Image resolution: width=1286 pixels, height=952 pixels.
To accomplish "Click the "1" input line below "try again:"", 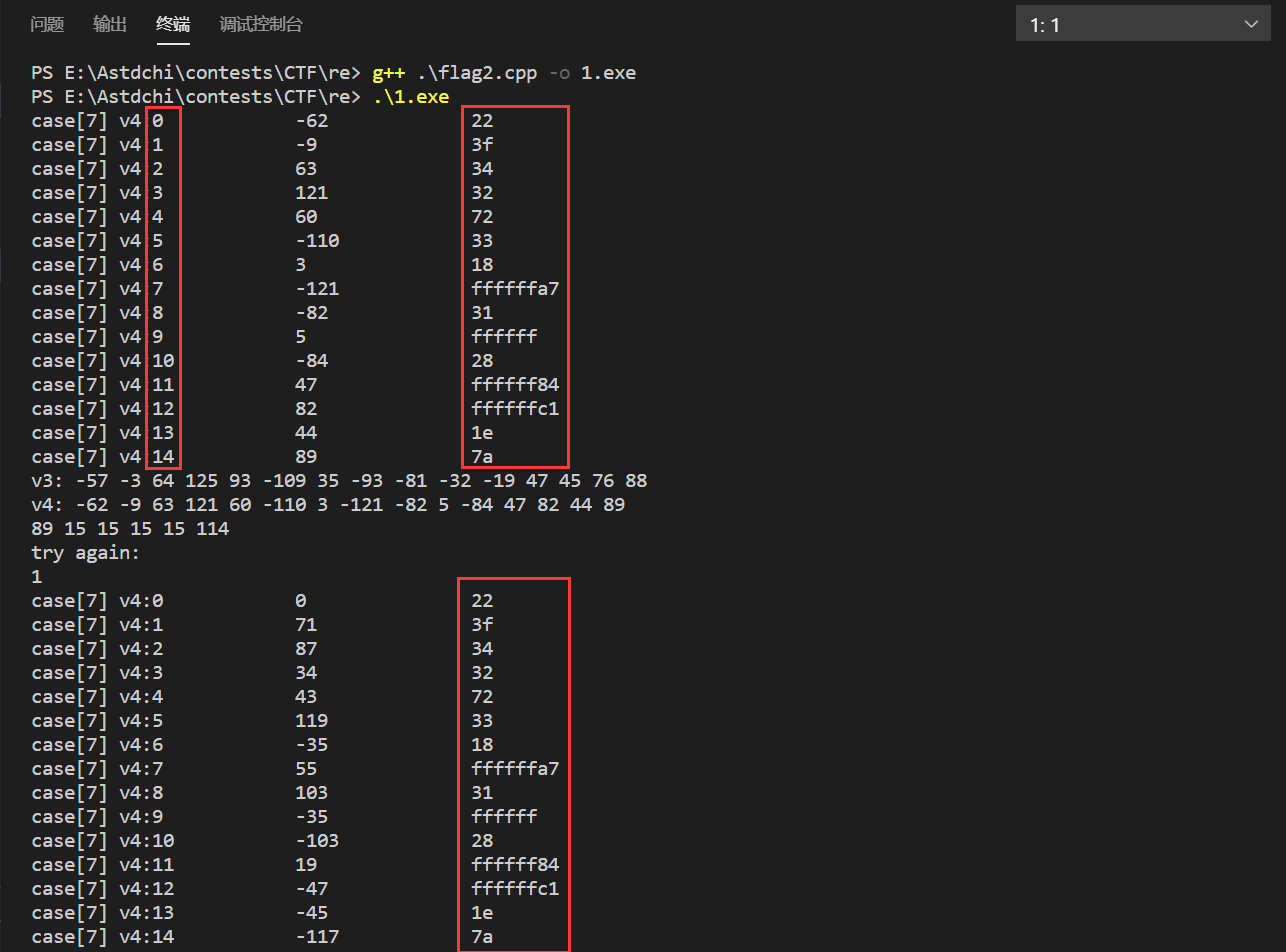I will tap(36, 577).
